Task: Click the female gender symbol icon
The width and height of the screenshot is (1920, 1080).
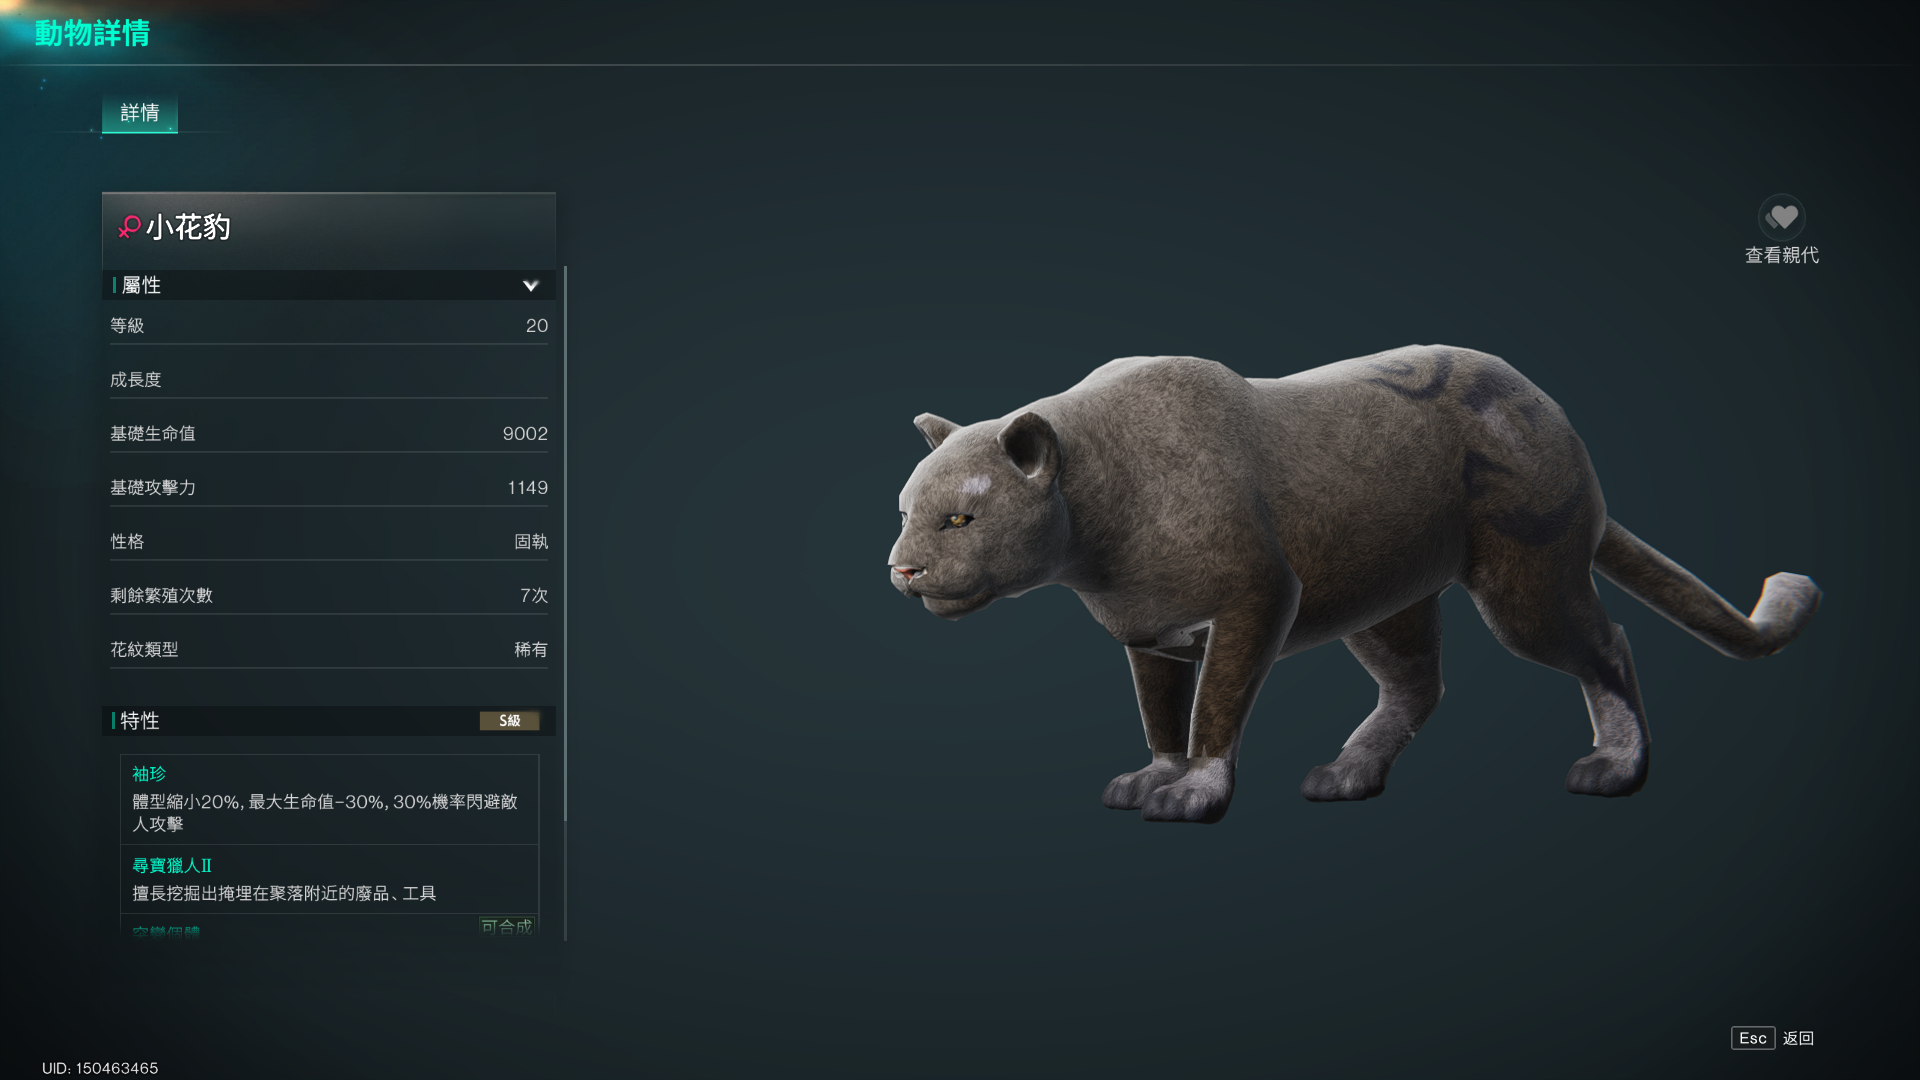Action: pos(129,228)
